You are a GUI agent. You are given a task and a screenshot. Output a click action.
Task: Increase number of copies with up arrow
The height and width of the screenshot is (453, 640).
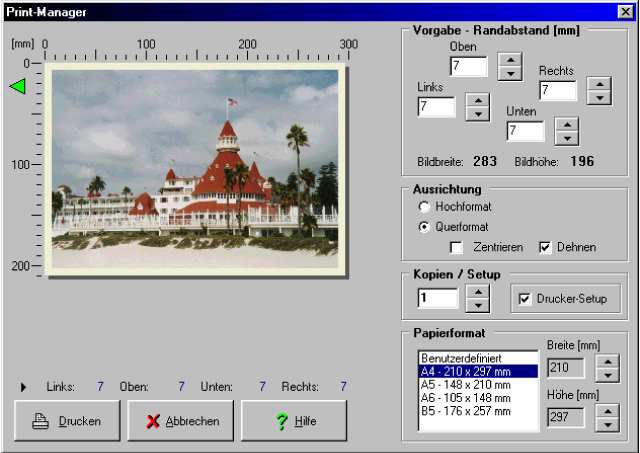click(479, 292)
